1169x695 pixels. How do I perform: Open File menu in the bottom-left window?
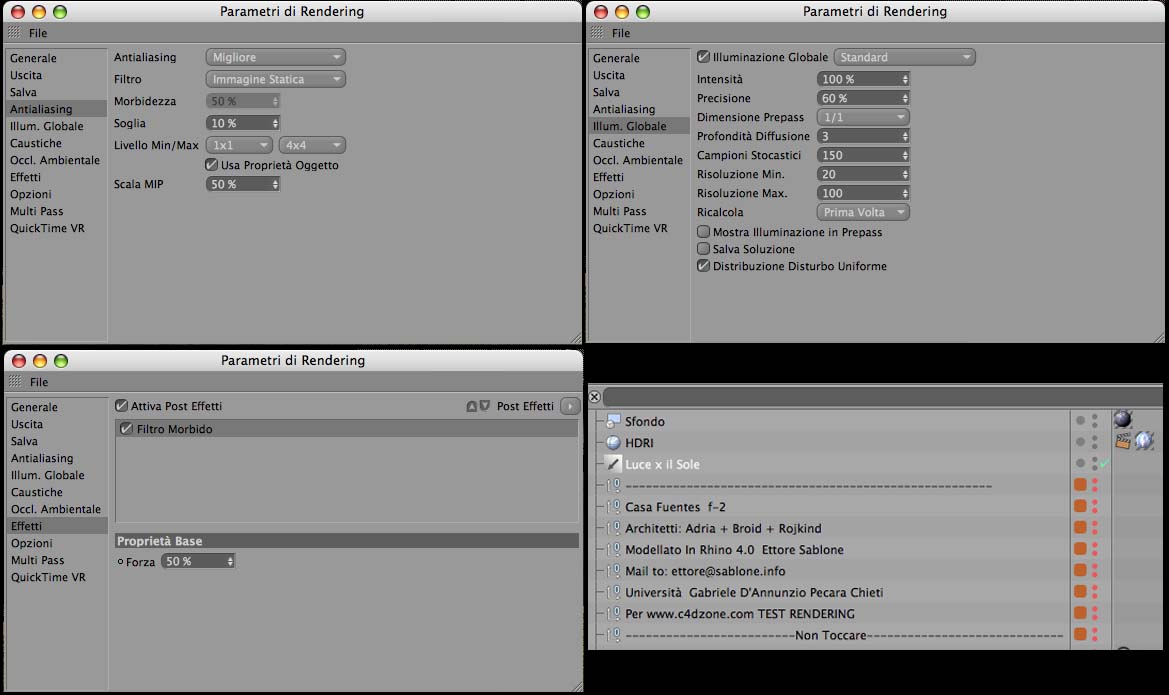pyautogui.click(x=39, y=382)
